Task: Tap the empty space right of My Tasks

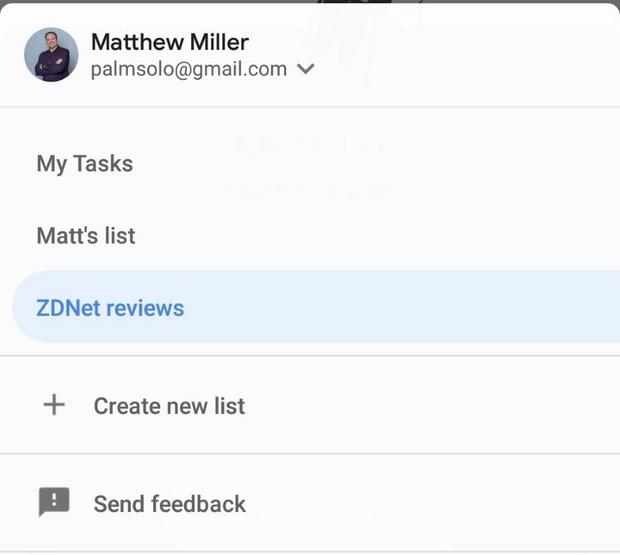Action: (400, 164)
